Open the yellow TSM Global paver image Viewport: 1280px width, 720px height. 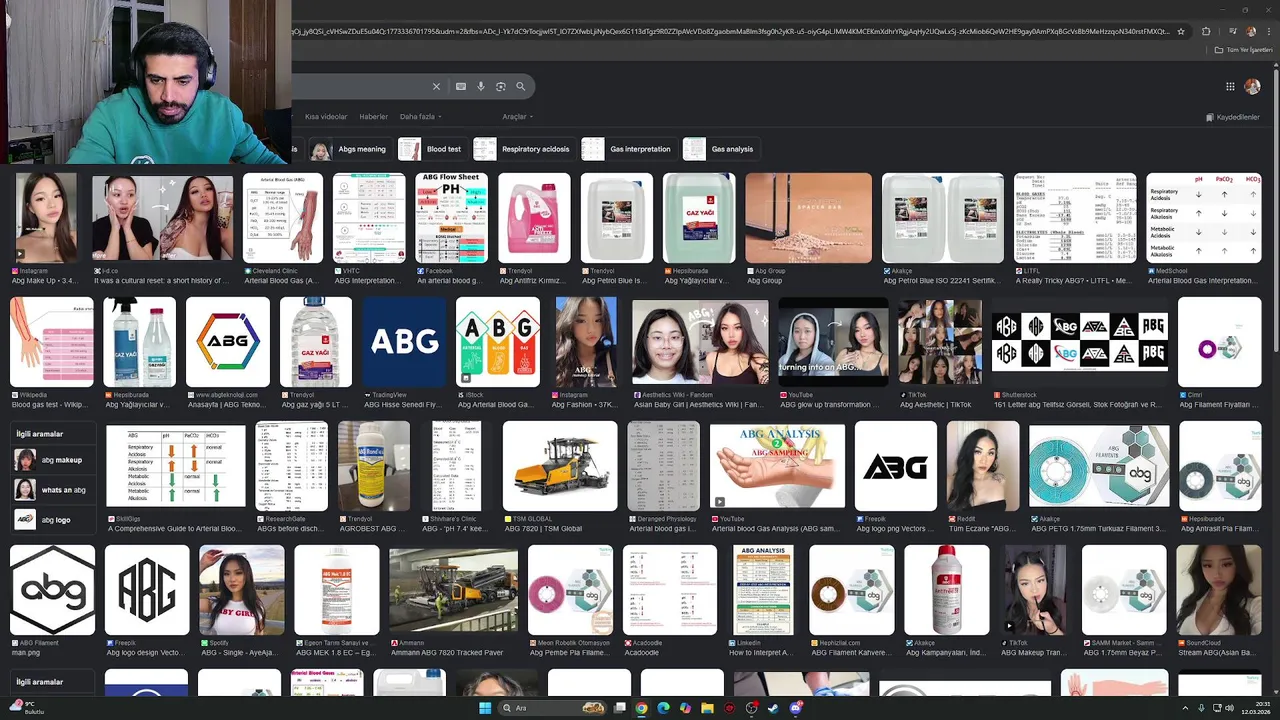pos(560,466)
